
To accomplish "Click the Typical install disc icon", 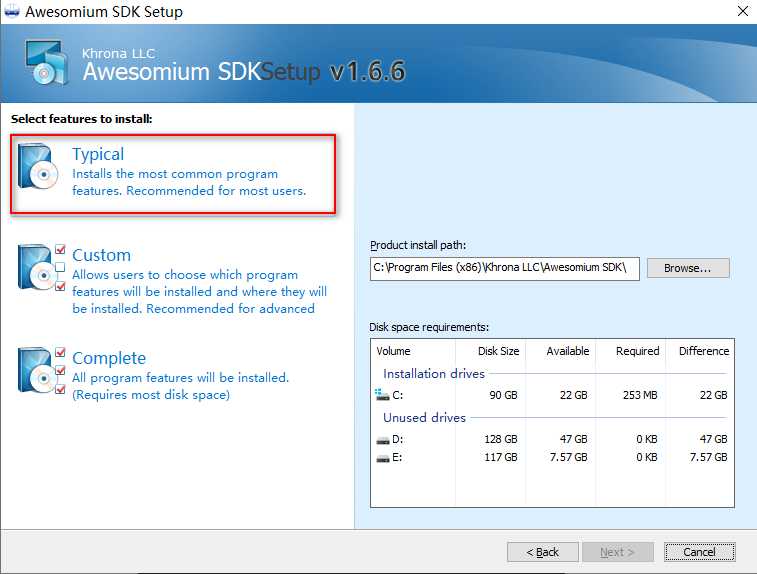I will pyautogui.click(x=38, y=167).
